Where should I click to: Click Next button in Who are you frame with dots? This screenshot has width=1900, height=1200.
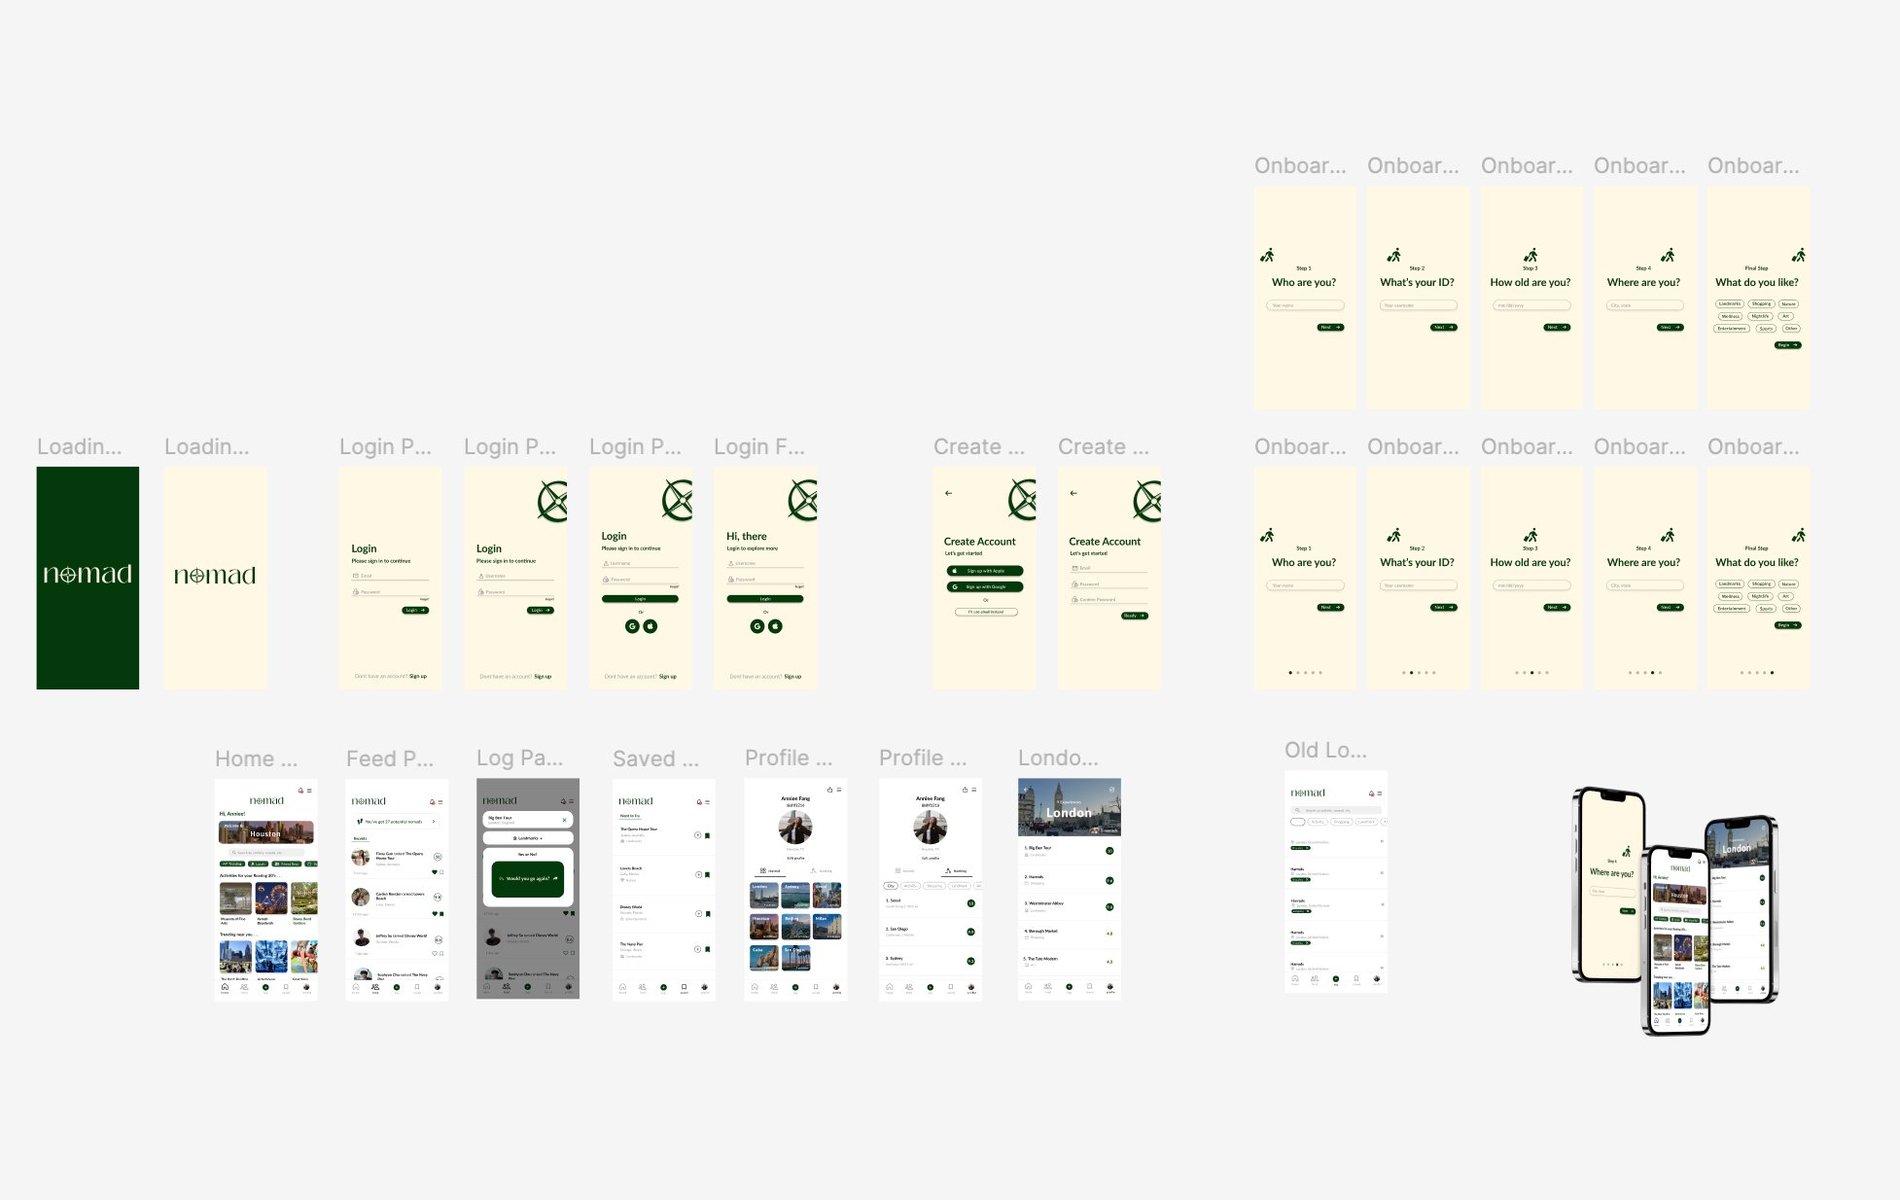[x=1330, y=607]
